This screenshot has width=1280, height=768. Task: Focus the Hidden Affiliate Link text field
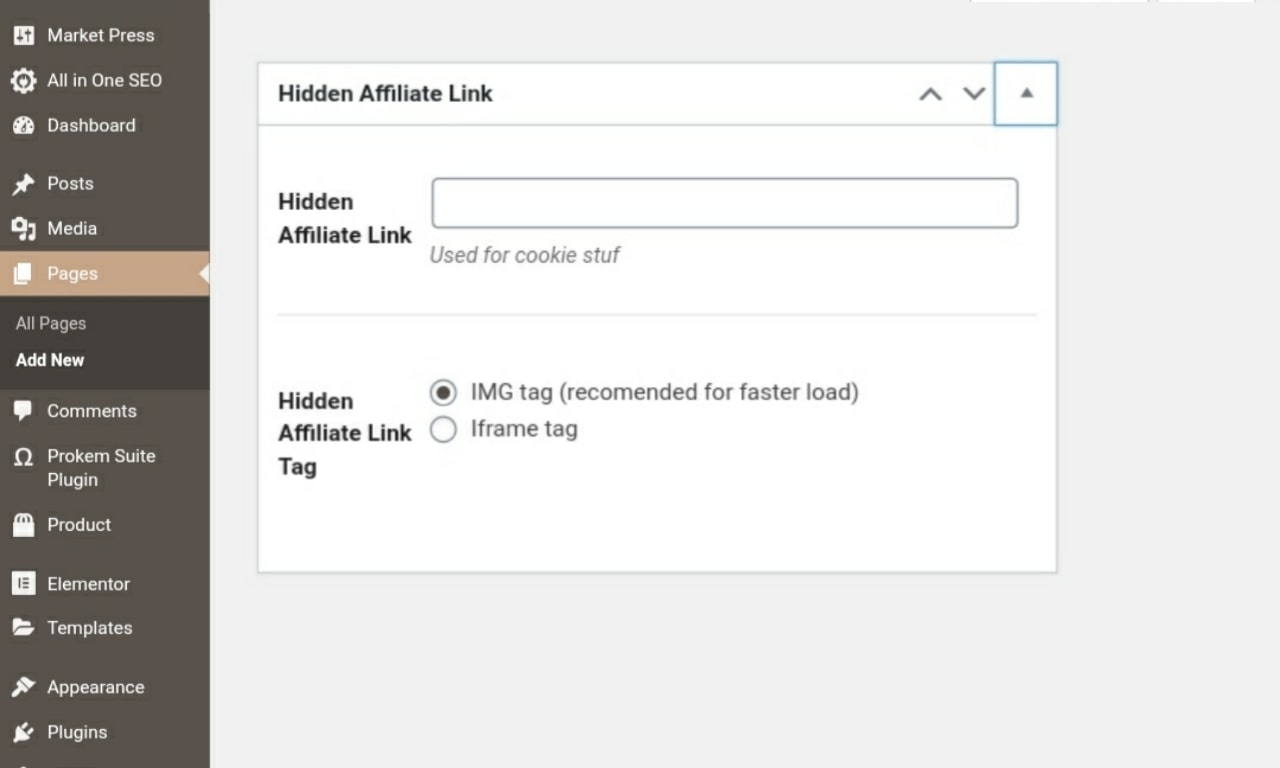pyautogui.click(x=724, y=203)
